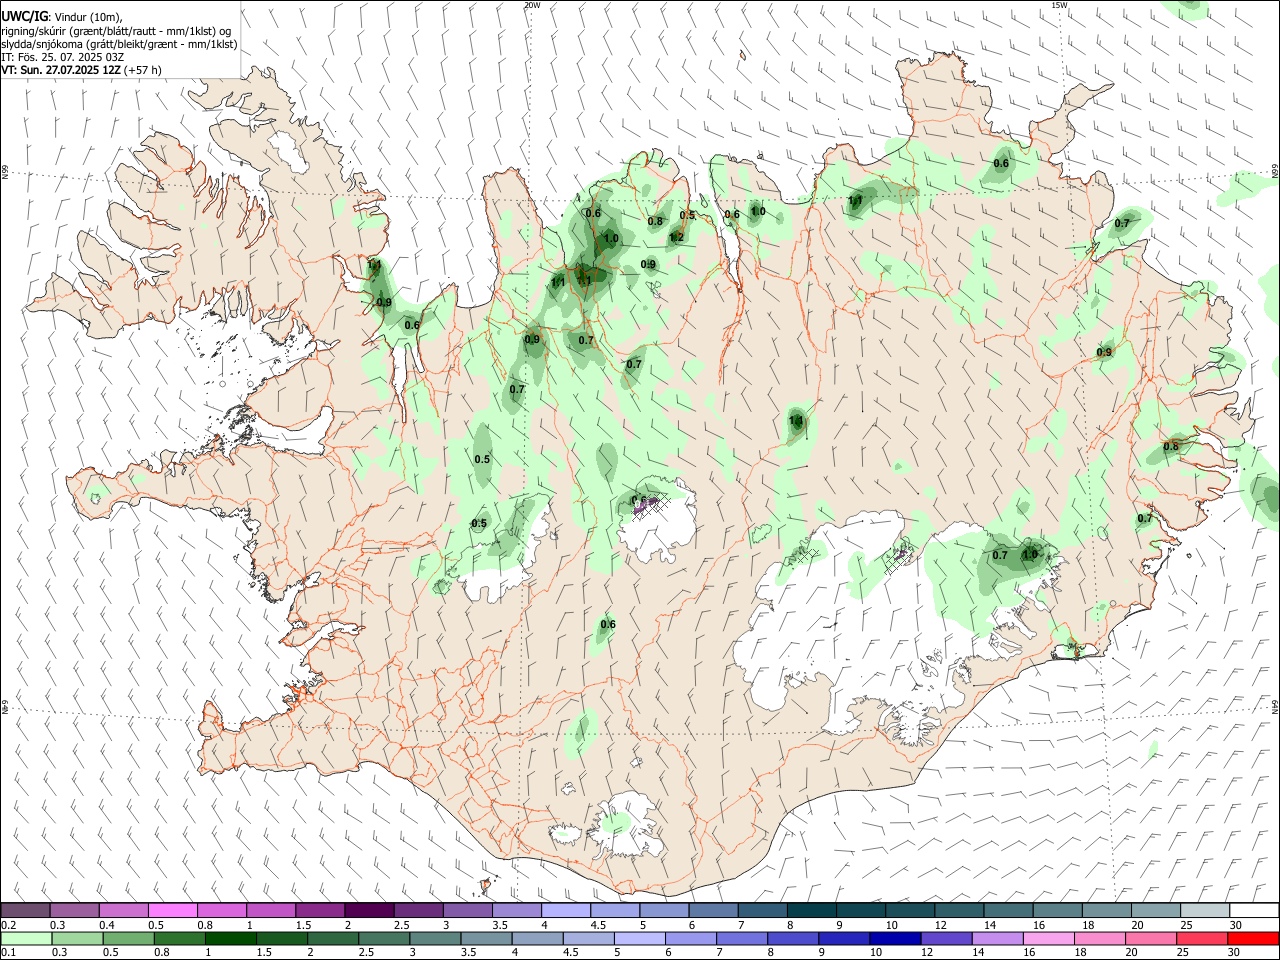Click the '30' label under the lower scale

(1236, 953)
